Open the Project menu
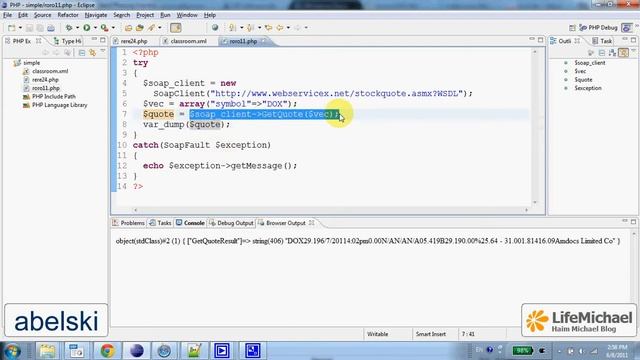 [145, 15]
